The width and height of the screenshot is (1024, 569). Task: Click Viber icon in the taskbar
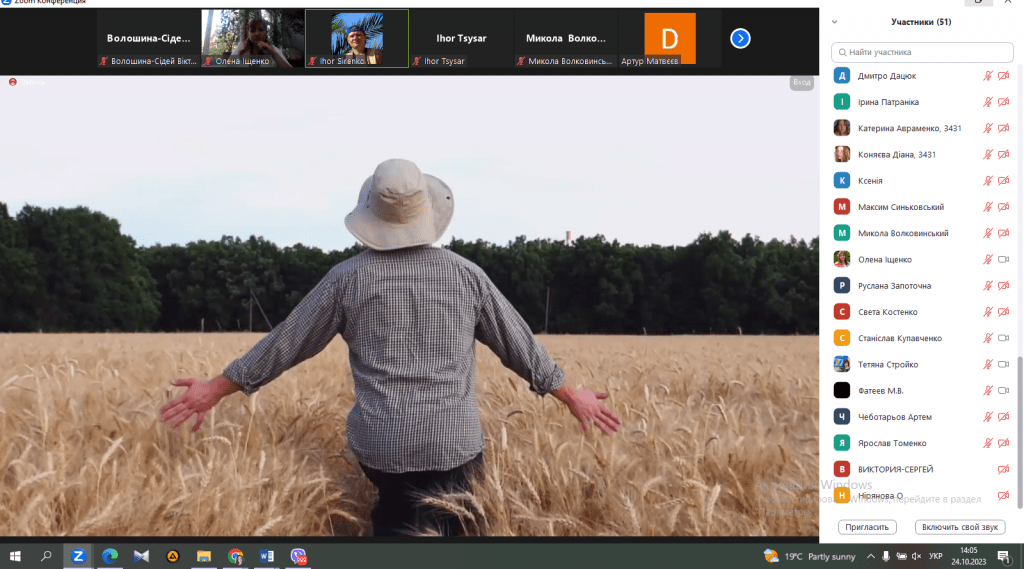[x=298, y=556]
